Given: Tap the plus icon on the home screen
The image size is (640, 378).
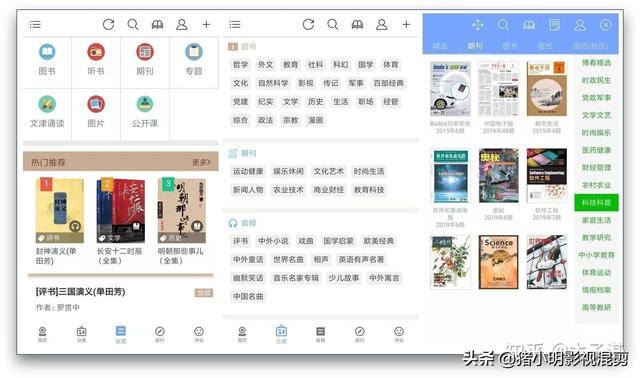Looking at the screenshot, I should (x=207, y=24).
